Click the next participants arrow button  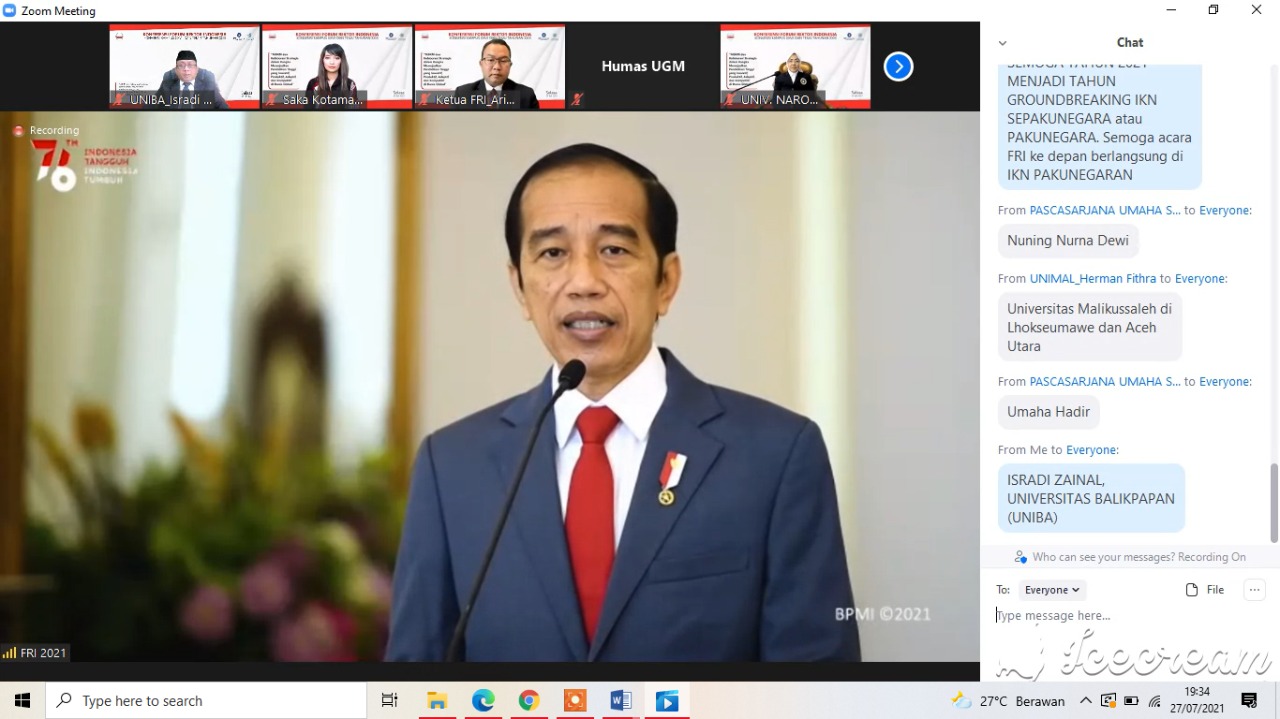pos(898,67)
